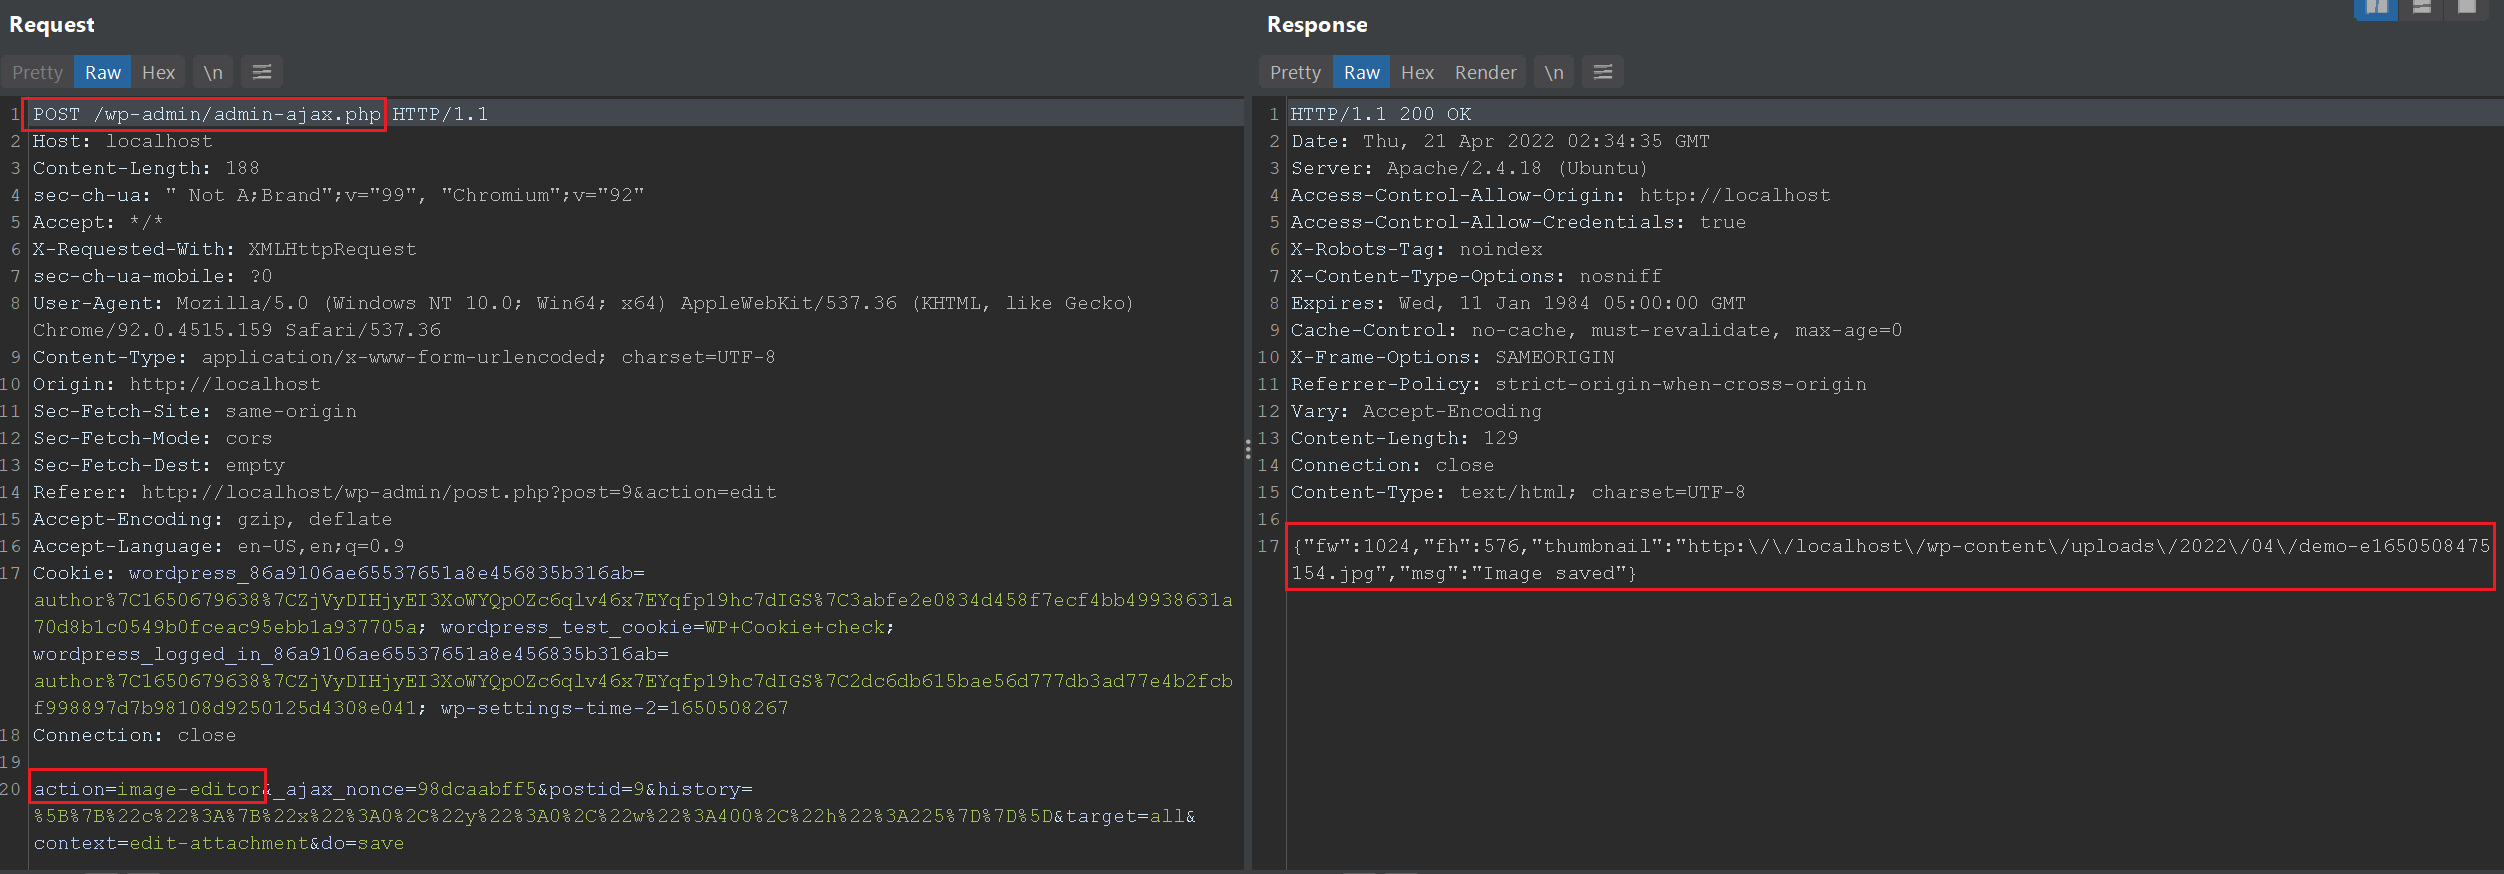Click the wordpress_logged_in cookie name line

[351, 654]
